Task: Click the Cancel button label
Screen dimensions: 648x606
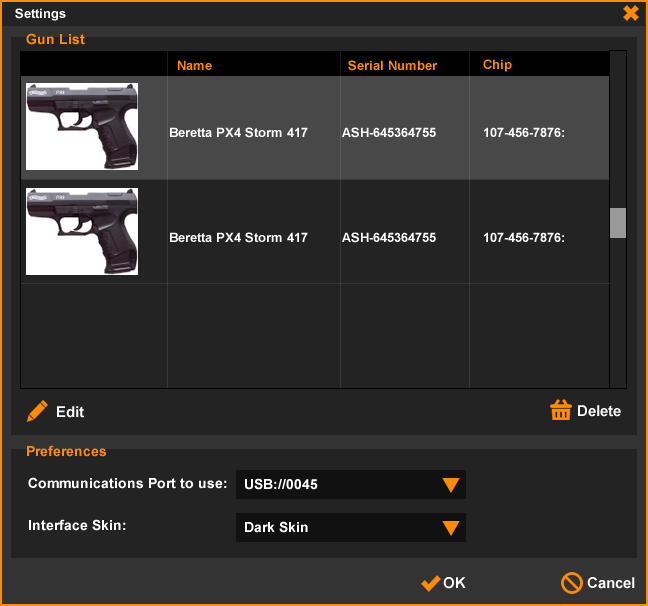Action: (611, 583)
